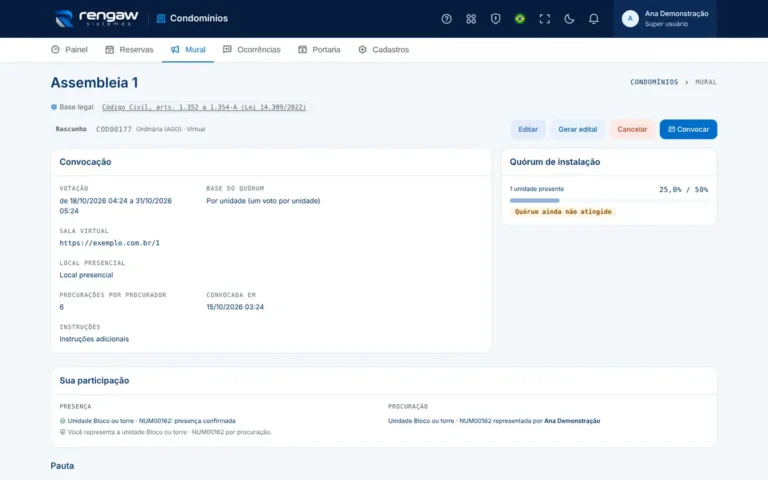Click the Sua participação heading
The height and width of the screenshot is (480, 768).
[95, 381]
